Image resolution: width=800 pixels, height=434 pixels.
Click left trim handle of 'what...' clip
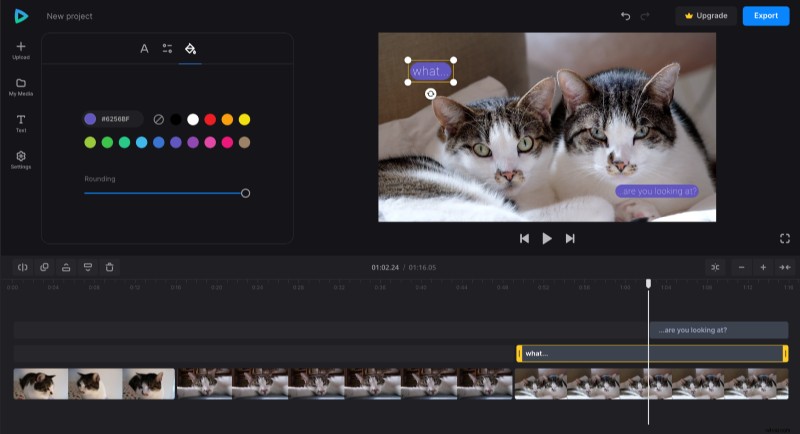519,353
